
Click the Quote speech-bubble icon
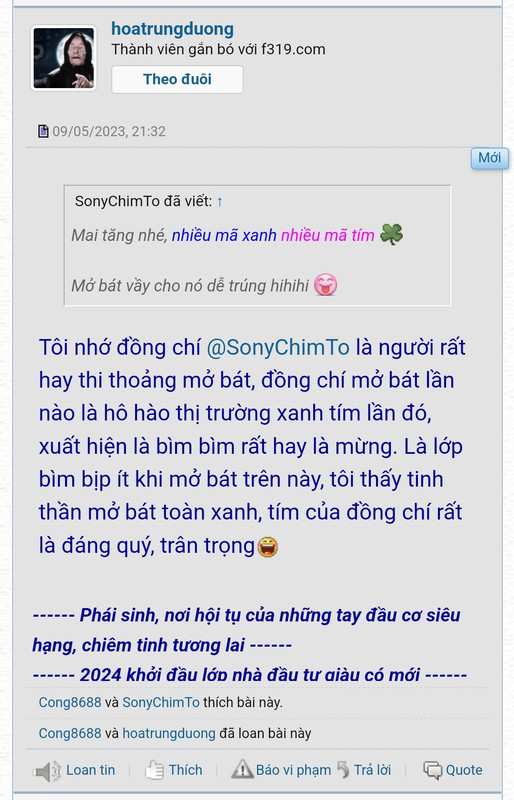[433, 770]
